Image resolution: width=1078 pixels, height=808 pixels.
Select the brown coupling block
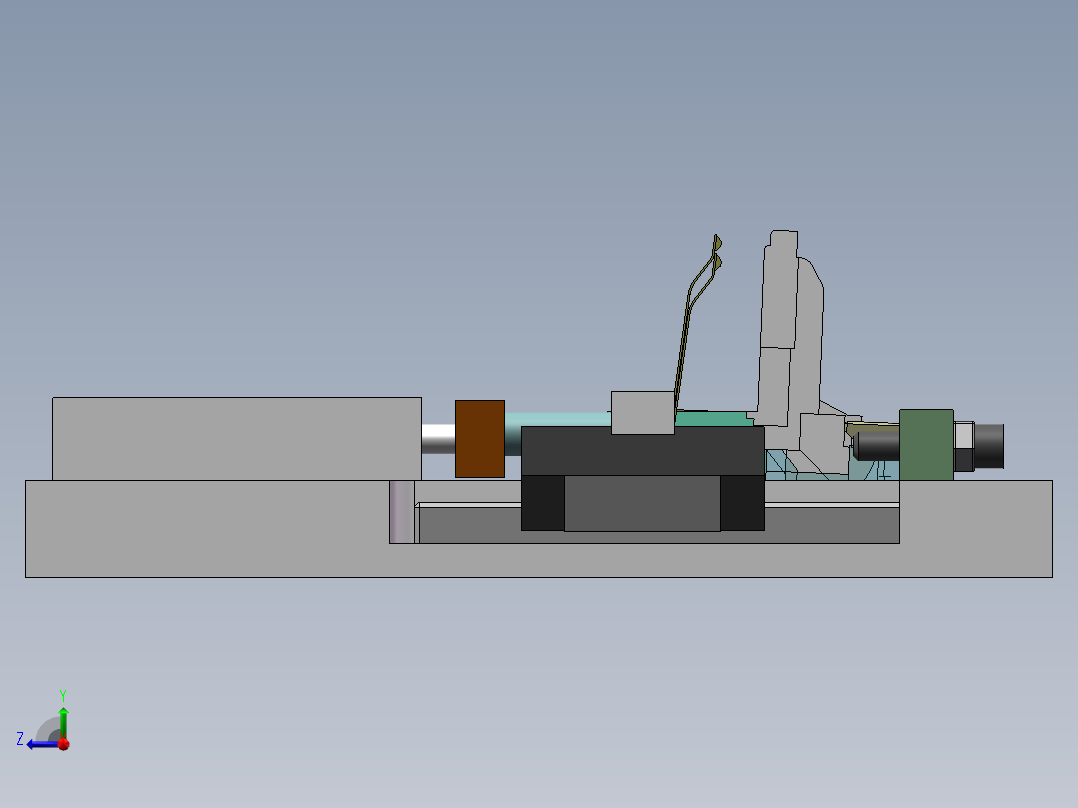(x=480, y=439)
